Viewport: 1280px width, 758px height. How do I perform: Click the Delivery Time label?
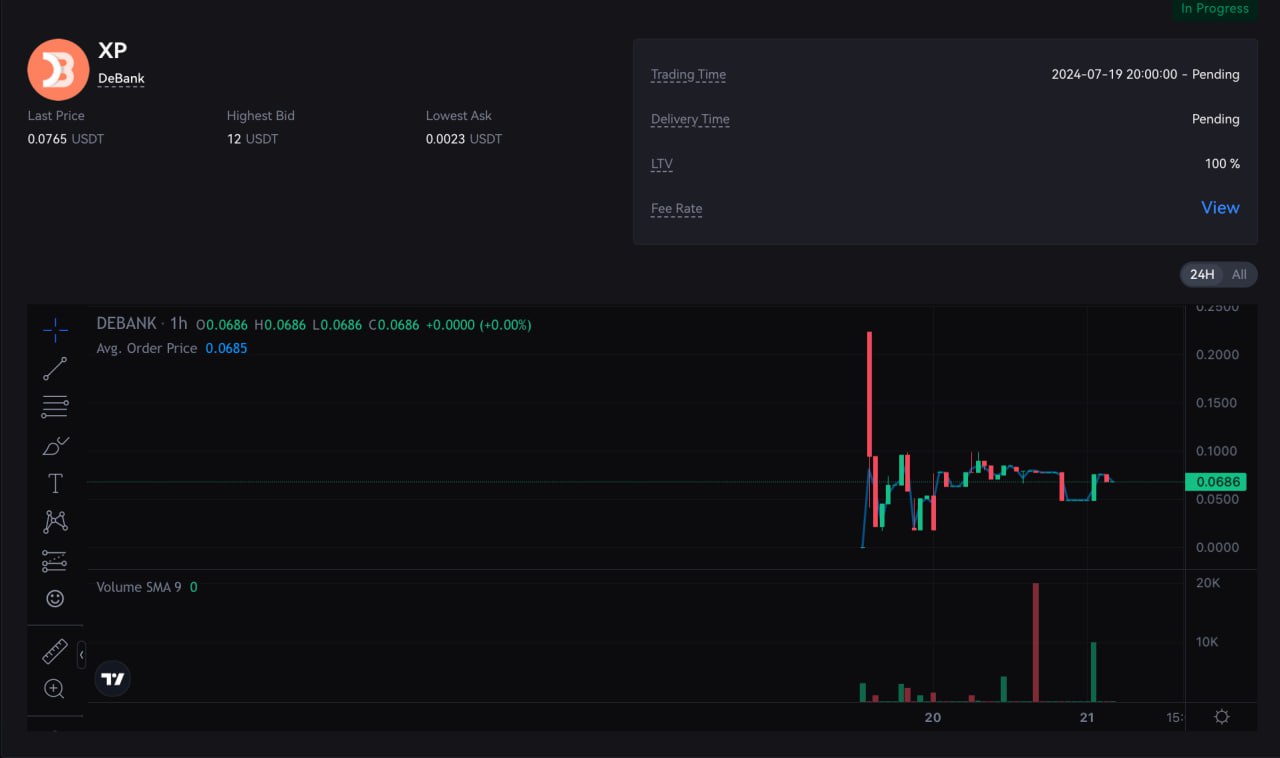point(690,119)
